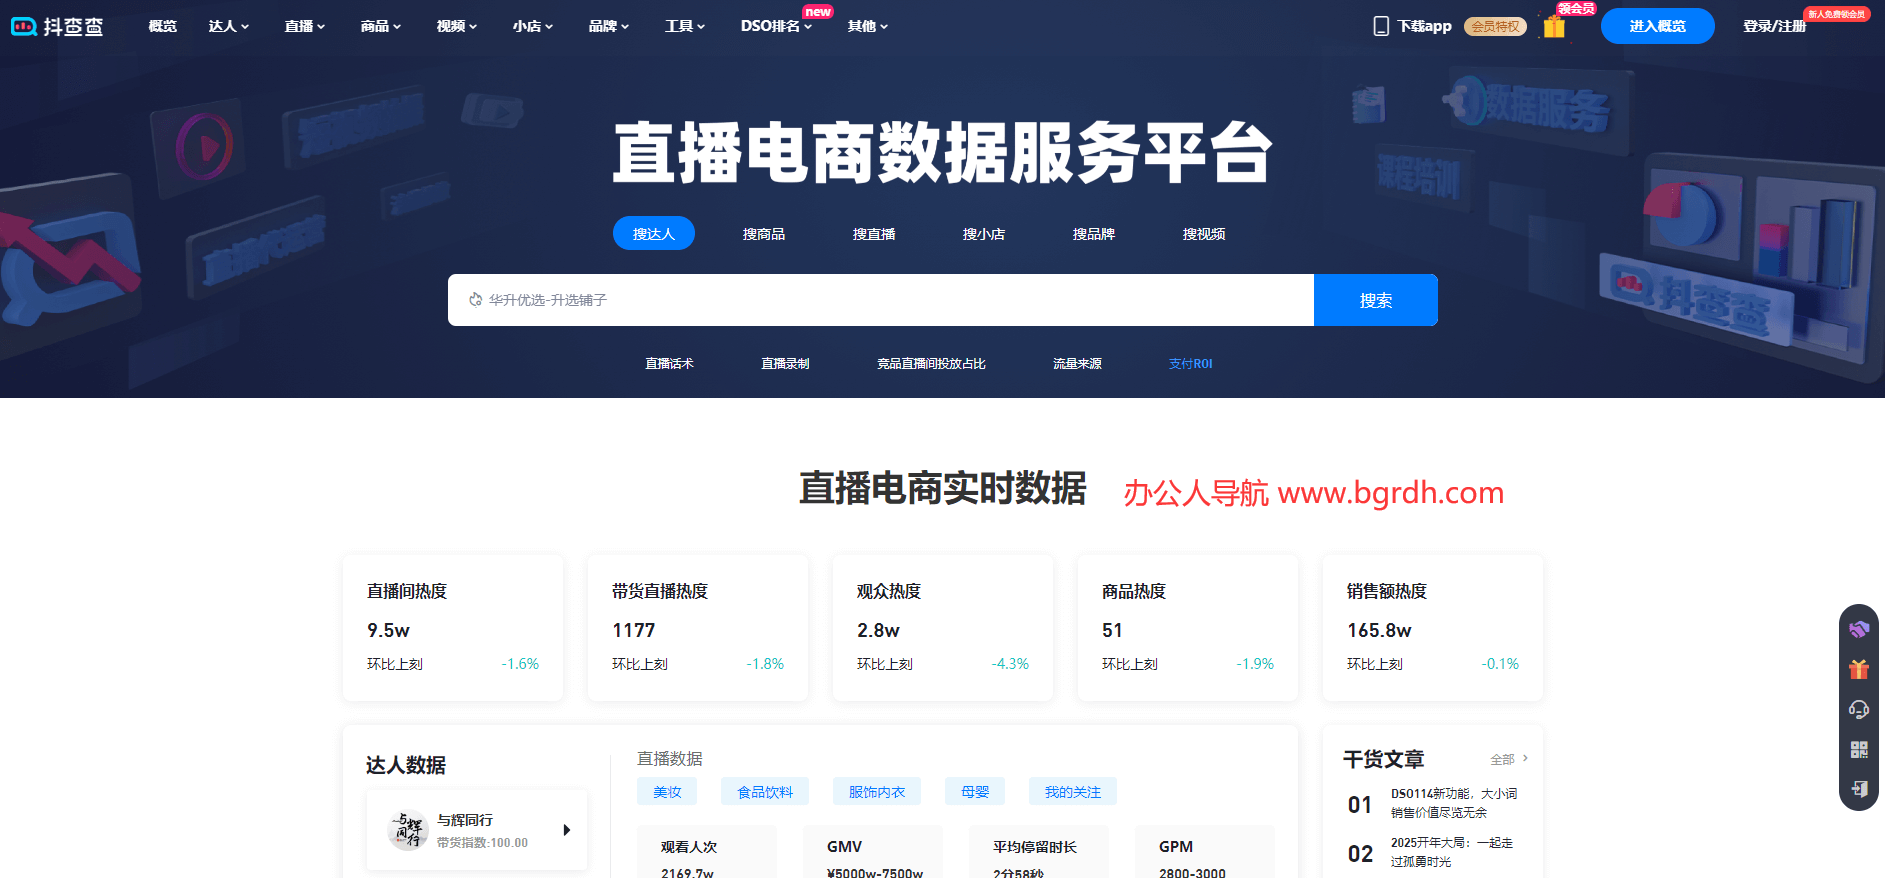Switch search type to 搜商品
This screenshot has width=1885, height=878.
(764, 234)
